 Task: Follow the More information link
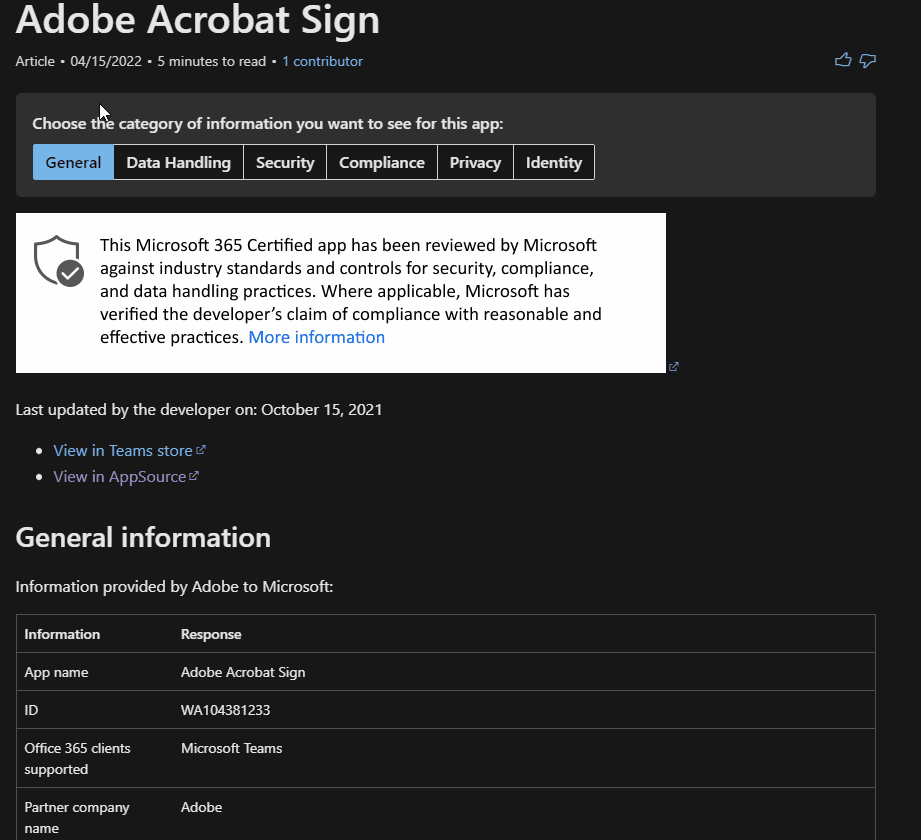pos(317,337)
